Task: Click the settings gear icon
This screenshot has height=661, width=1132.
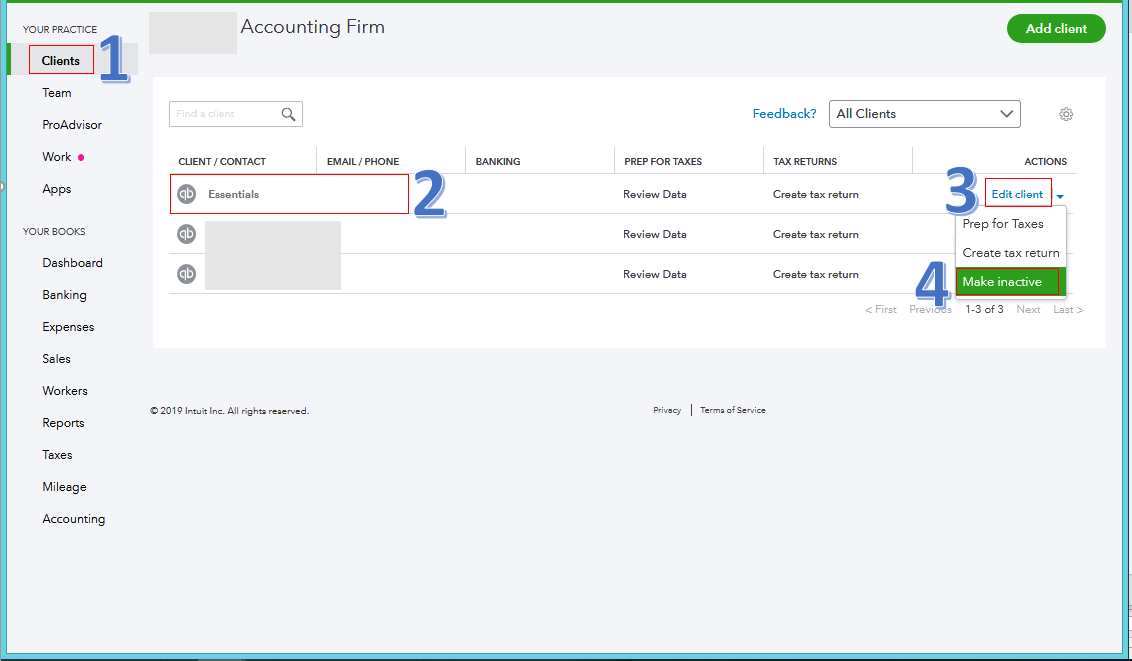Action: [x=1066, y=114]
